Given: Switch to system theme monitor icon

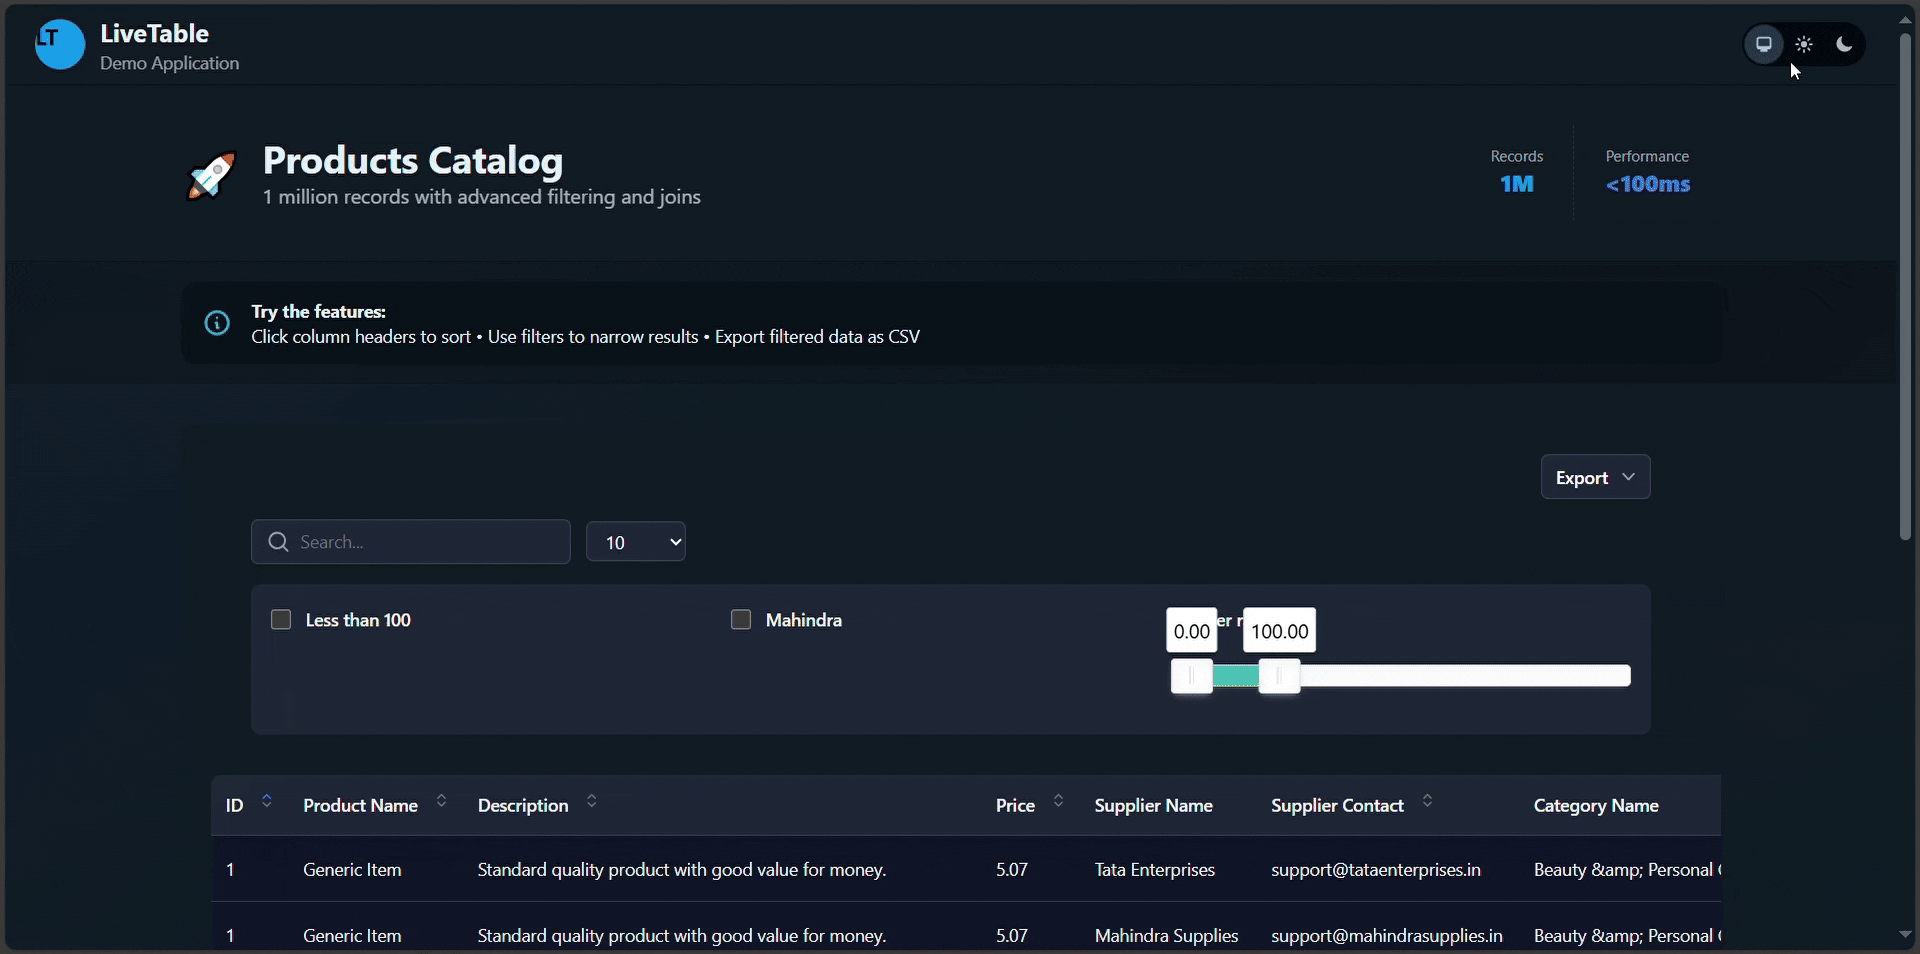Looking at the screenshot, I should 1764,45.
